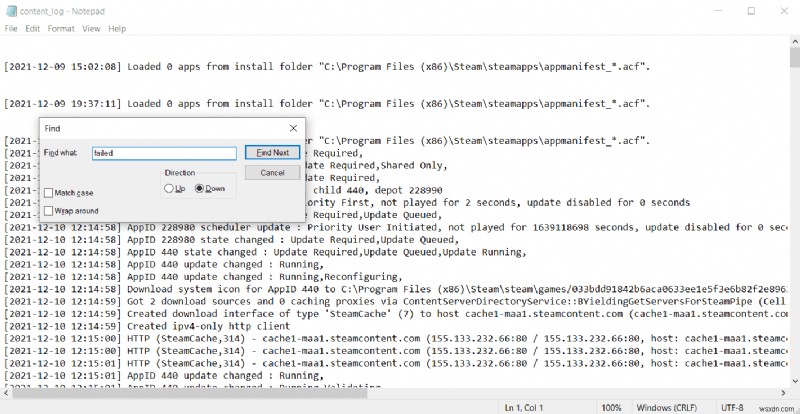The image size is (800, 414).
Task: Close the Find dialog with X
Action: [x=293, y=129]
